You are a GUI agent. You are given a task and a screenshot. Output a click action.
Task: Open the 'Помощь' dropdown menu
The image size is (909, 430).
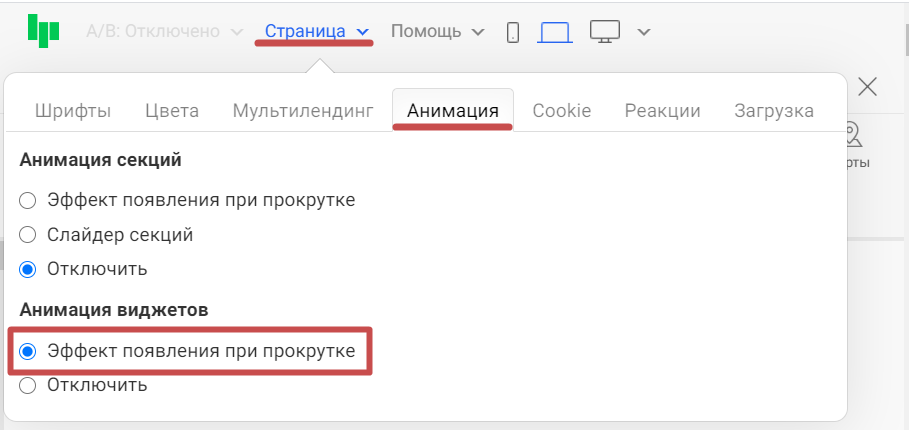[x=437, y=32]
